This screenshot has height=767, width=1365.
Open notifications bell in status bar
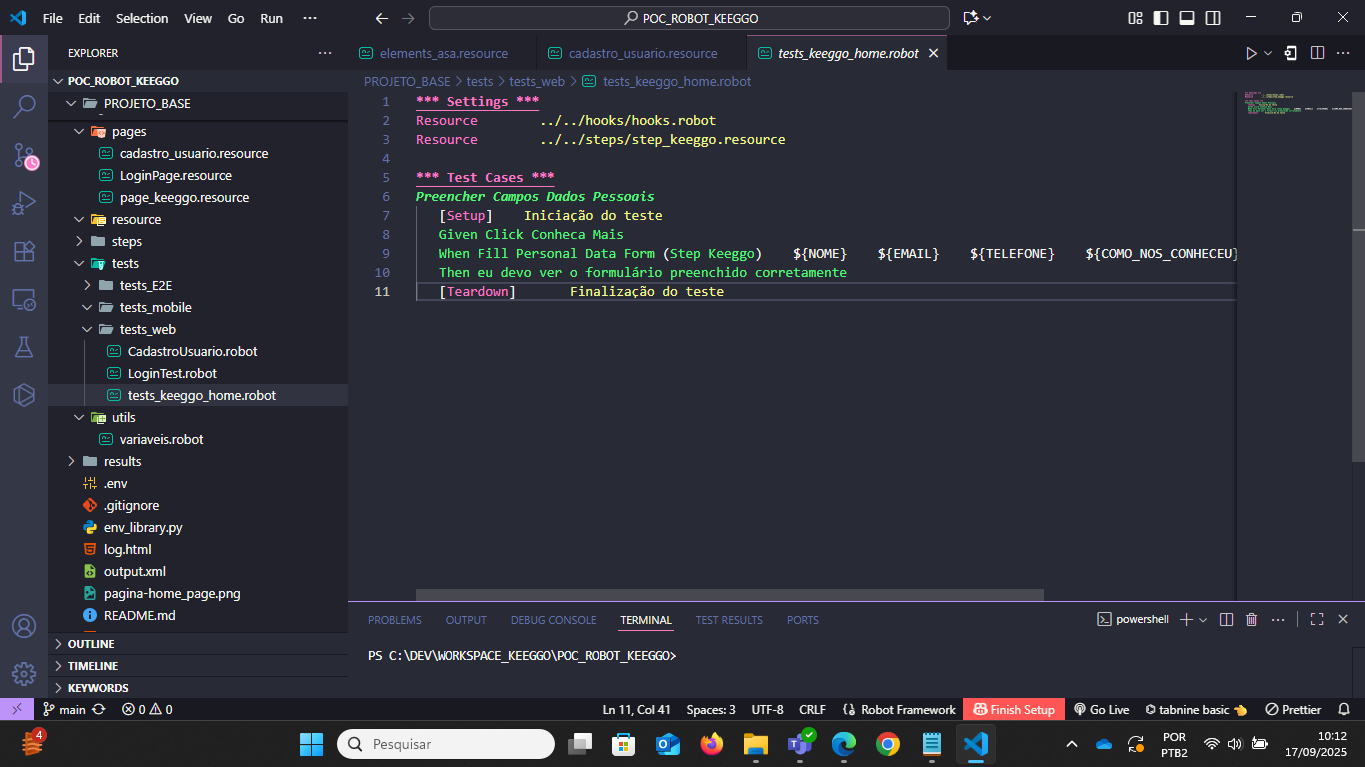(x=1343, y=709)
